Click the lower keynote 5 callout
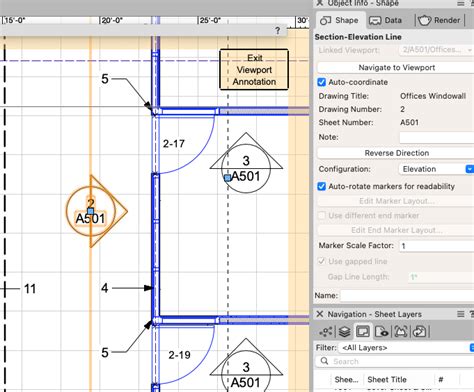The height and width of the screenshot is (392, 474). click(x=105, y=352)
